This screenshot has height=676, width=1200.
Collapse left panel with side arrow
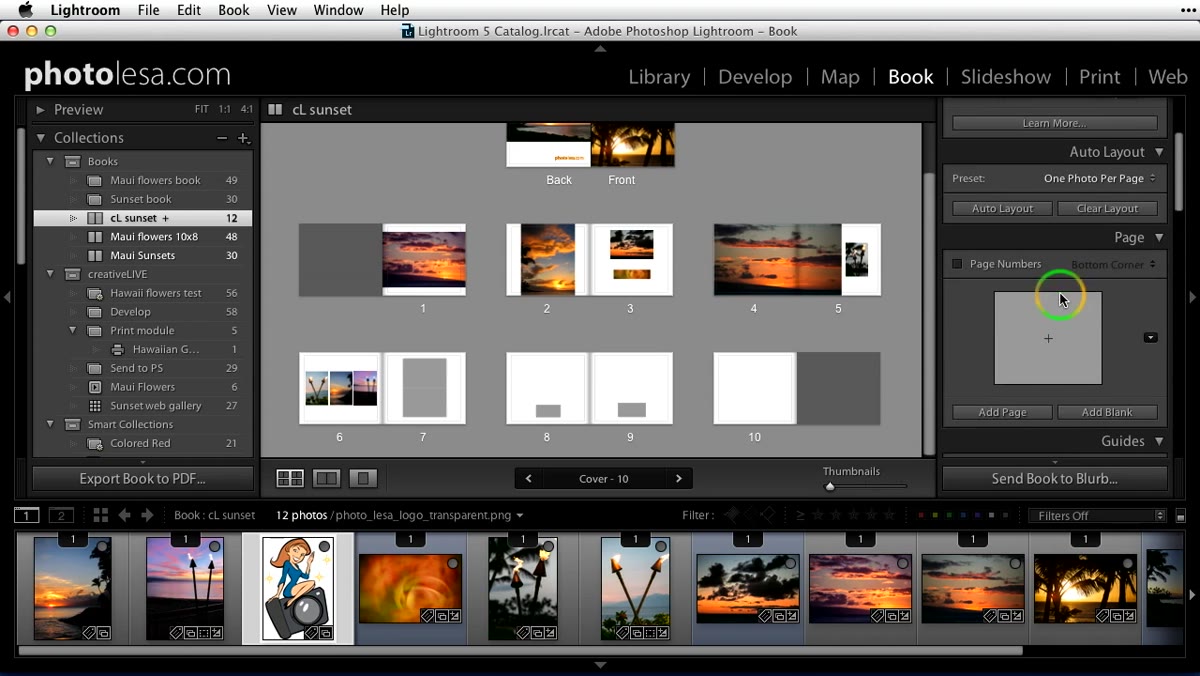pos(8,297)
